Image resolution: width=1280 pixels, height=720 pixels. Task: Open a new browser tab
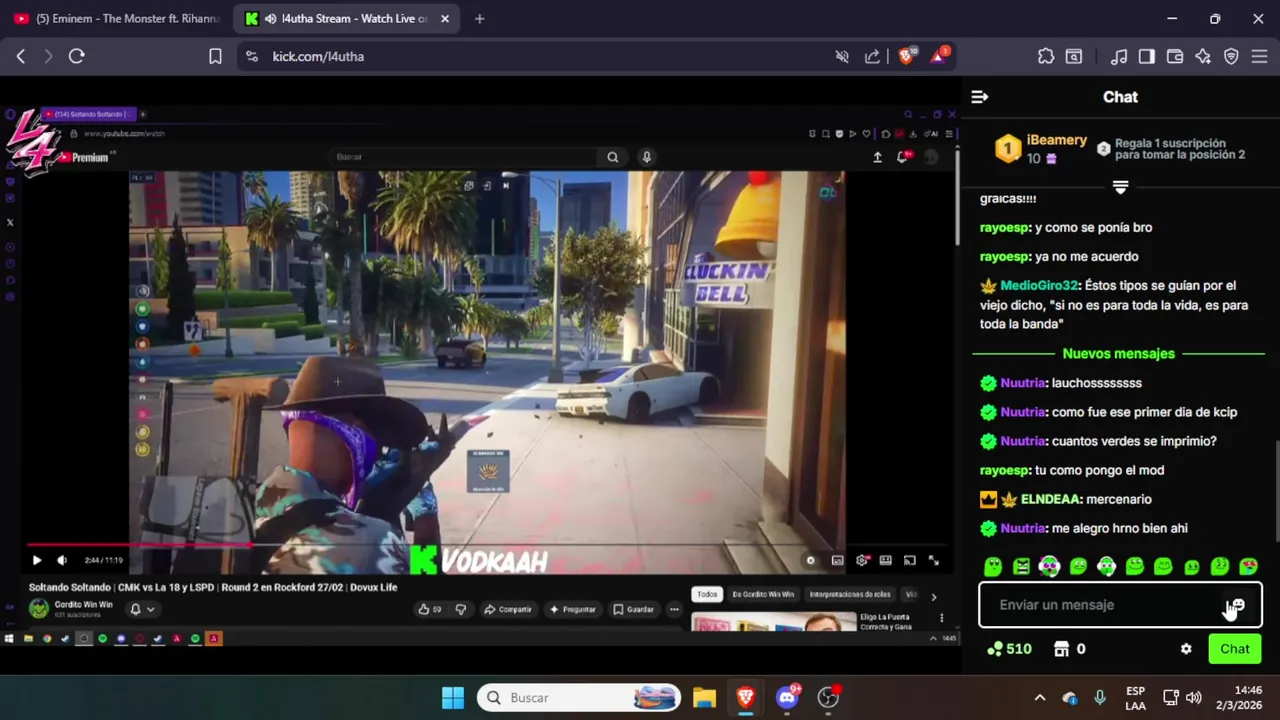tap(480, 18)
